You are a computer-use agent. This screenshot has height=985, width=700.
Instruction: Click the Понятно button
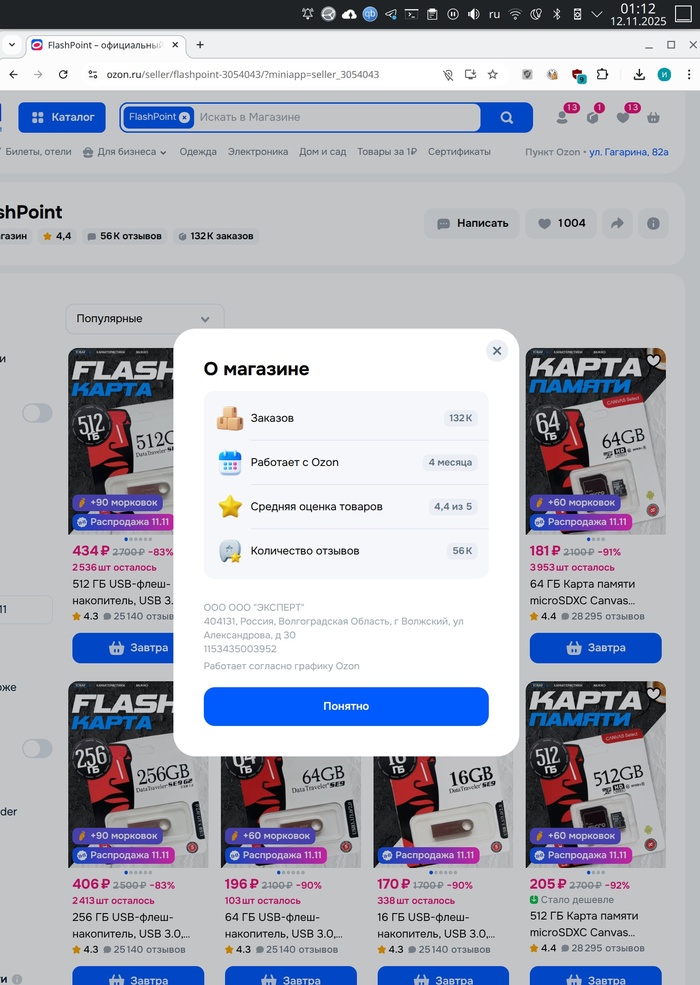tap(346, 706)
